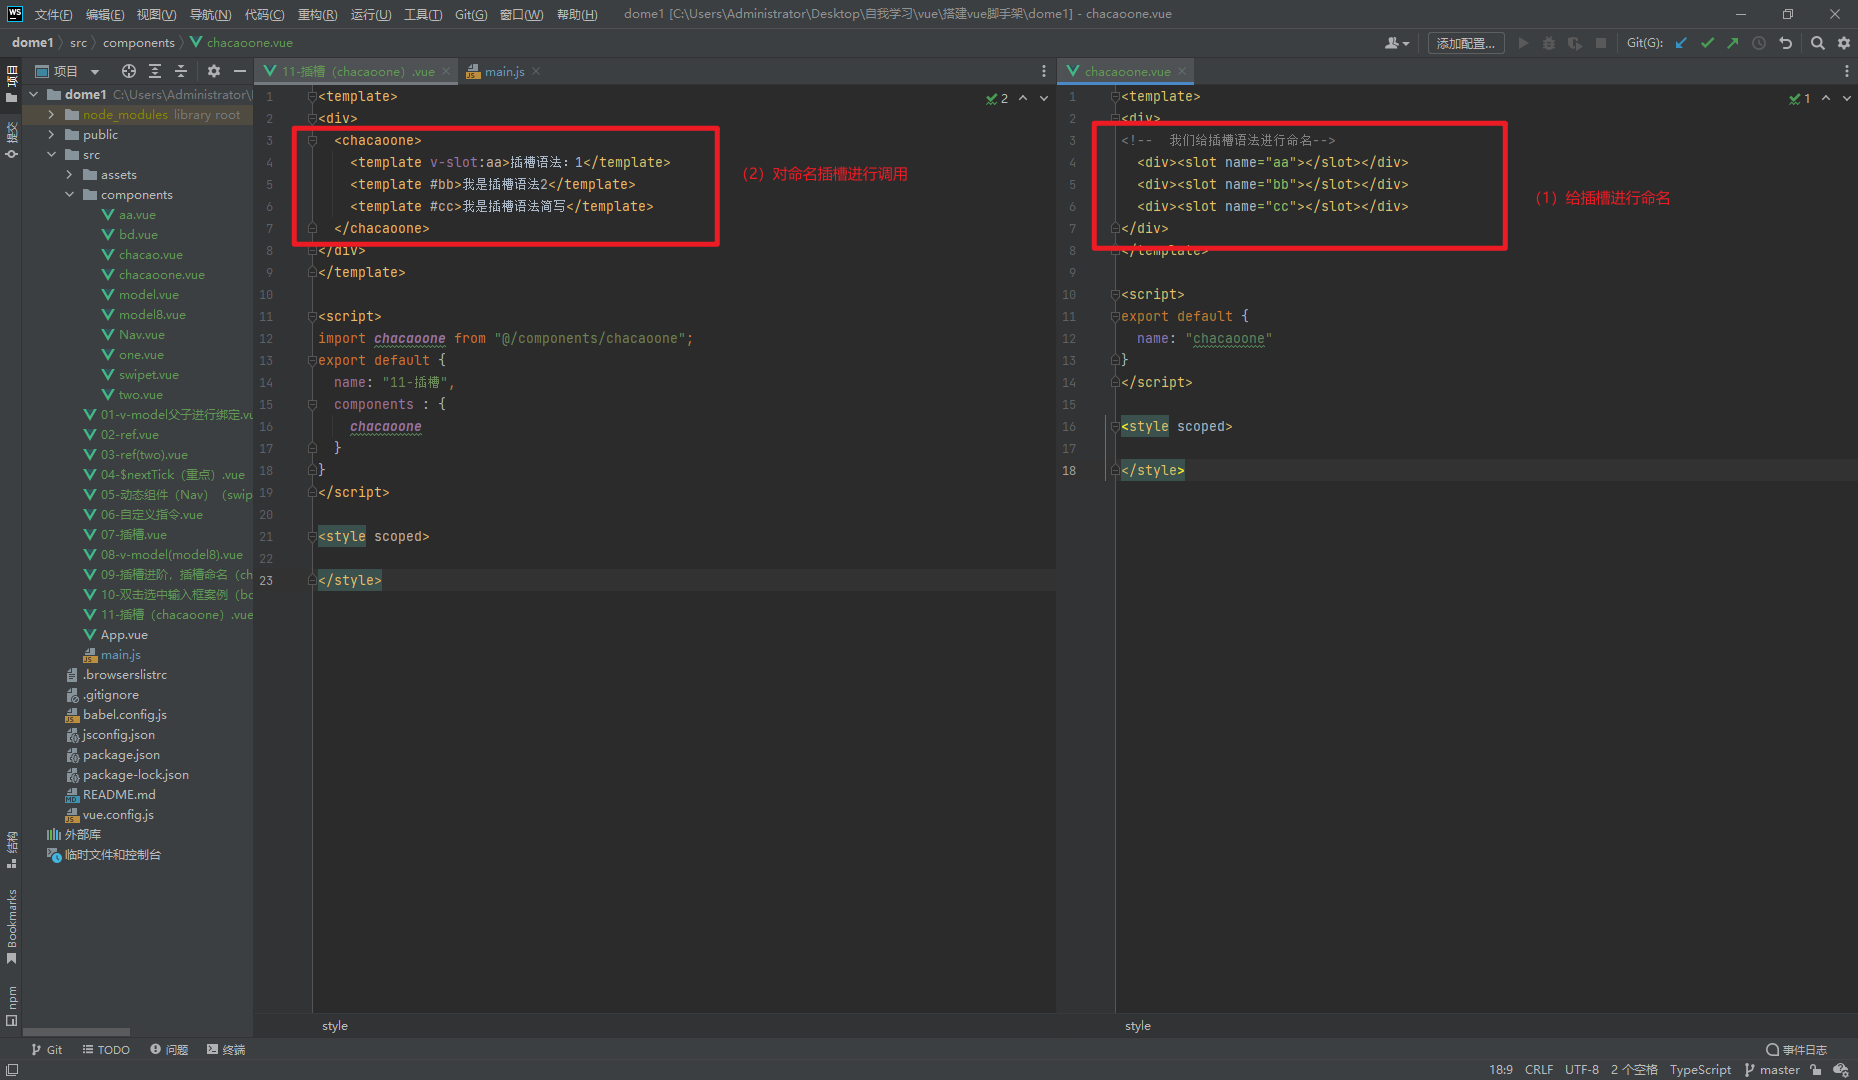1858x1080 pixels.
Task: Toggle the tool windows button at bottom-left corner
Action: (11, 1070)
